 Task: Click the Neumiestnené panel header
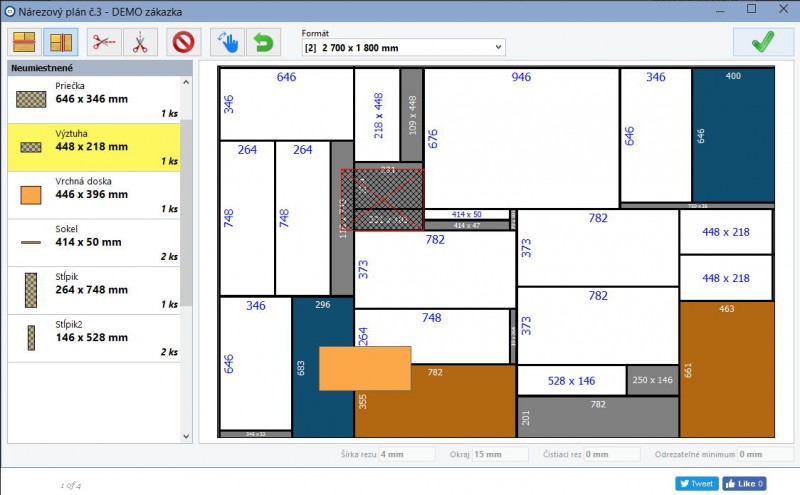pos(99,68)
